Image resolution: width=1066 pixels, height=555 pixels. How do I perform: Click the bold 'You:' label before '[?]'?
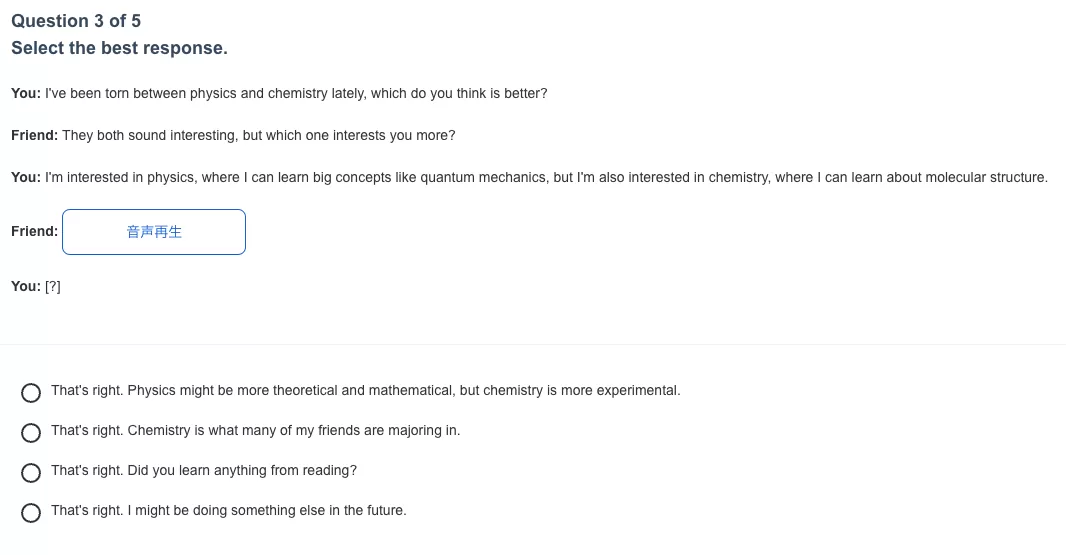pyautogui.click(x=26, y=286)
